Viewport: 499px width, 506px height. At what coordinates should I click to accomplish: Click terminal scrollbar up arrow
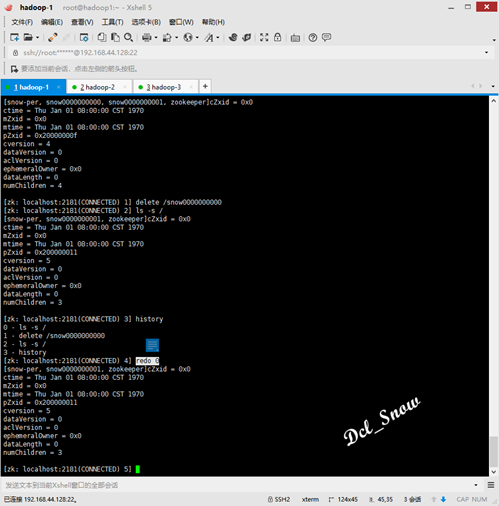494,101
